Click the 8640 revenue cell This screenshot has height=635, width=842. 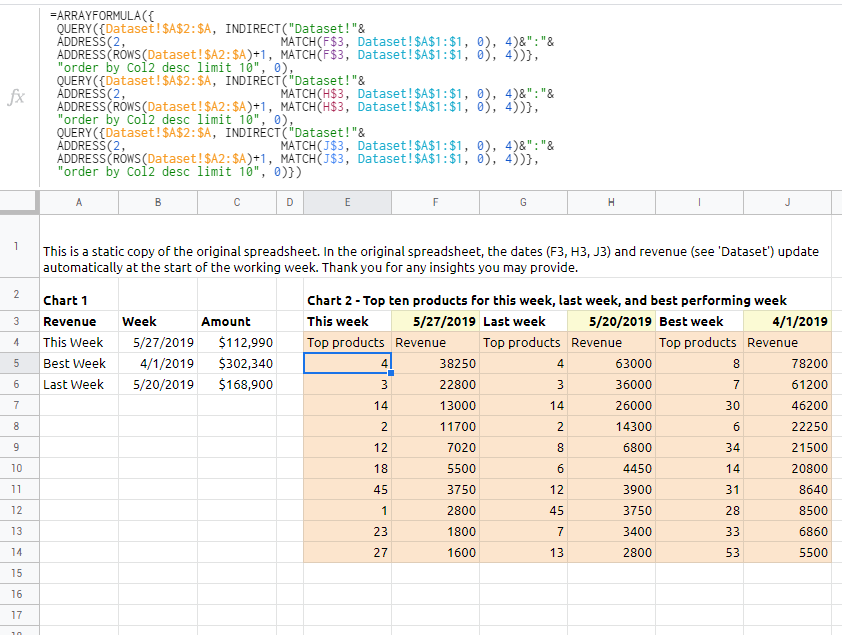coord(788,489)
